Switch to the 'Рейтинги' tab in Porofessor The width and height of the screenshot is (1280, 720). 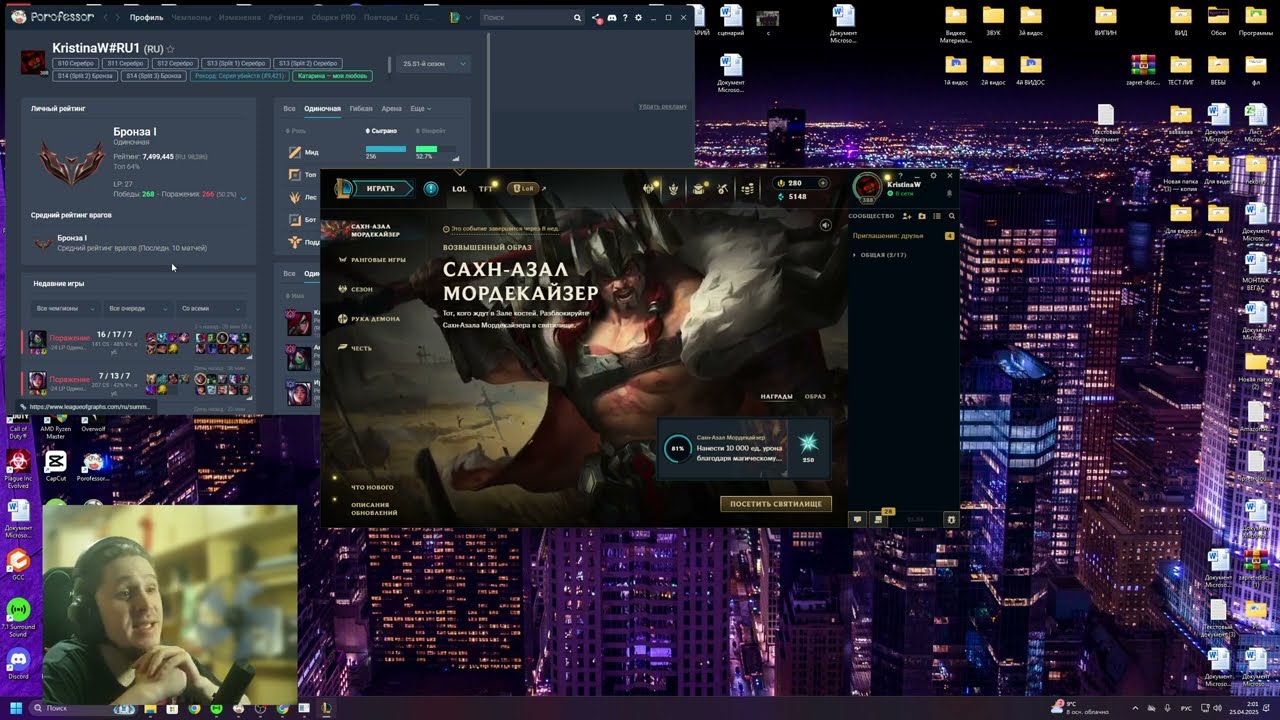(286, 17)
